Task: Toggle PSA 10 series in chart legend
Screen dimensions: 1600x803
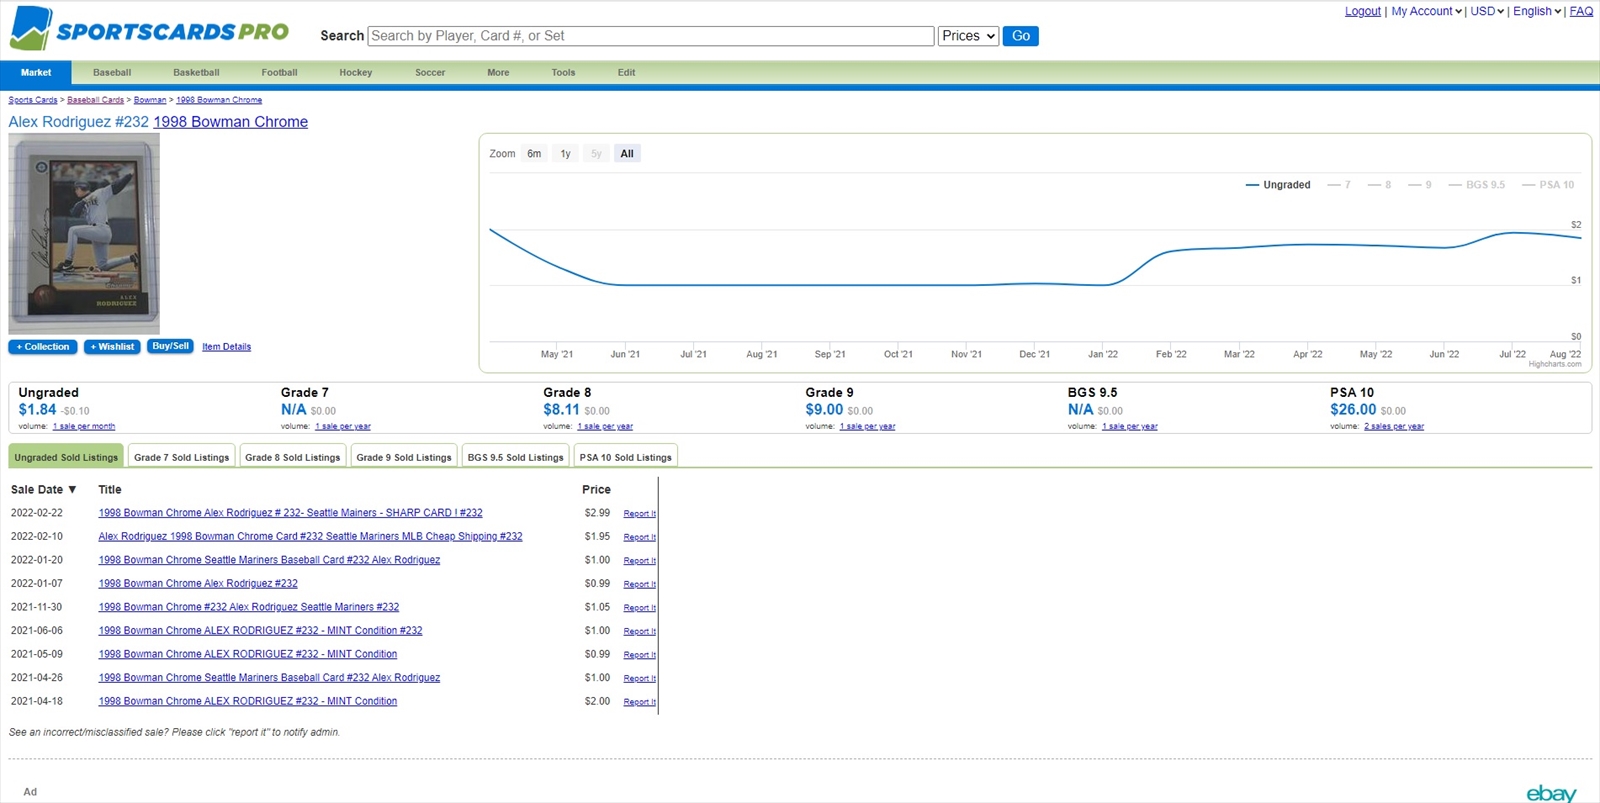Action: click(1548, 185)
